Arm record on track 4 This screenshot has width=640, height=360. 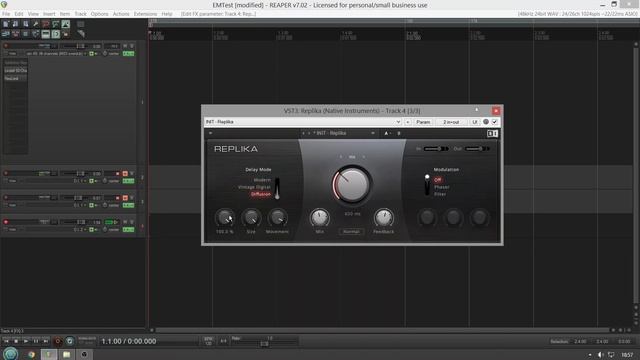click(6, 222)
